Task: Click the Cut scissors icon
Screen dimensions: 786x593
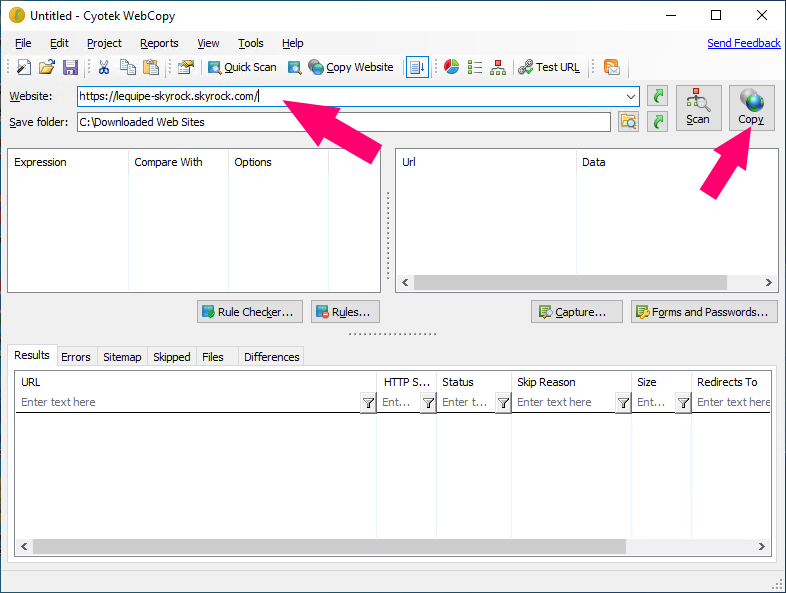Action: click(x=104, y=67)
